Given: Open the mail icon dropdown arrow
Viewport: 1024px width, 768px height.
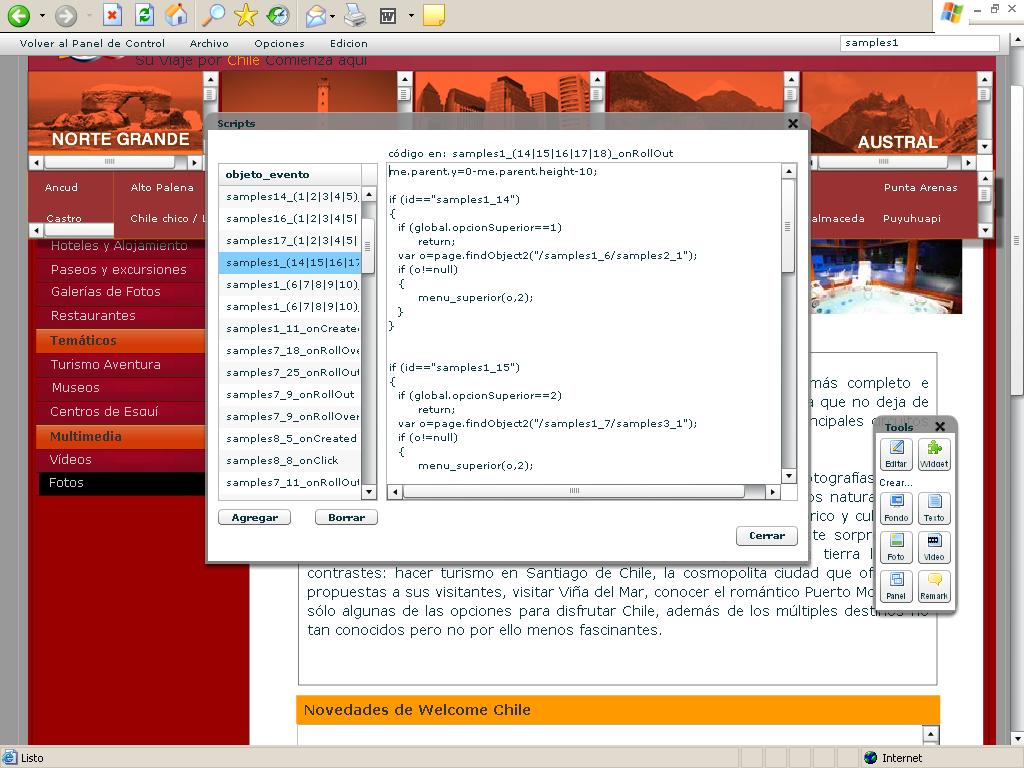Looking at the screenshot, I should (x=332, y=16).
